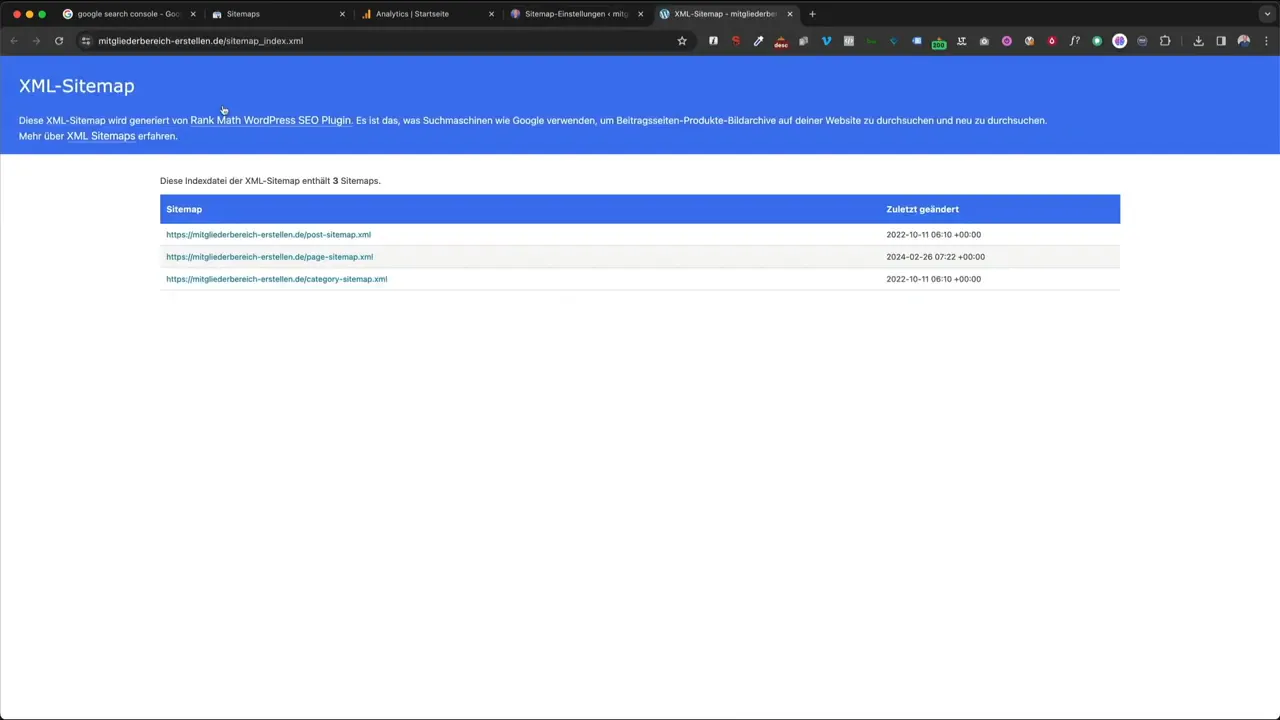Open the user profile avatar menu

1244,41
